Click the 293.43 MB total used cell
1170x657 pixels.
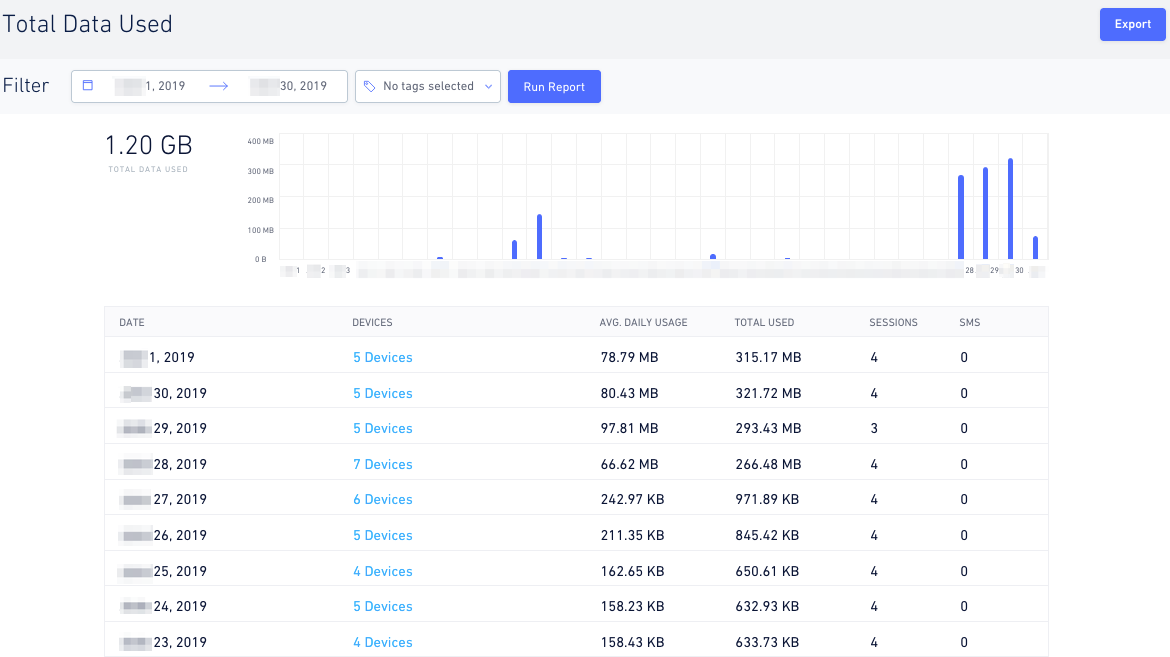pyautogui.click(x=769, y=429)
